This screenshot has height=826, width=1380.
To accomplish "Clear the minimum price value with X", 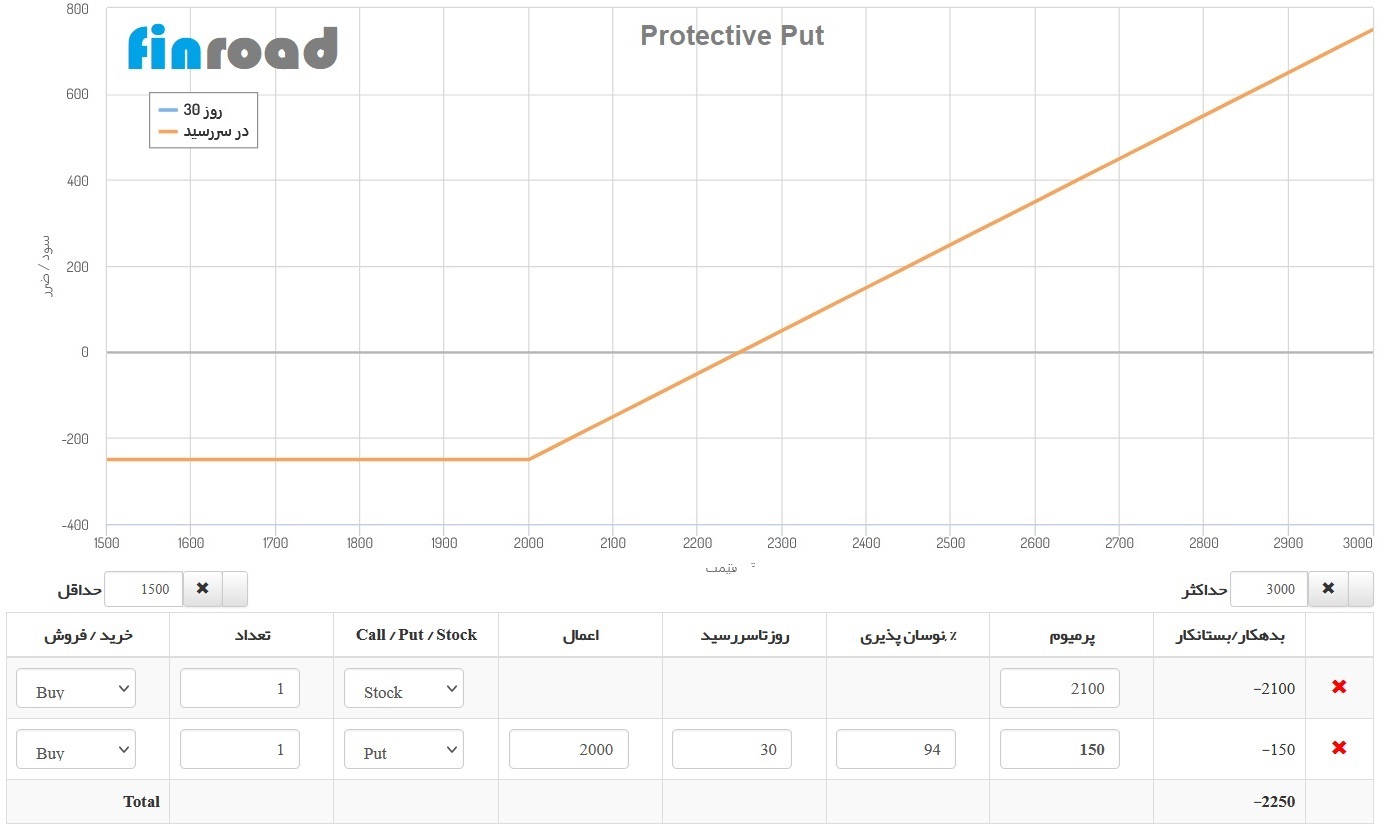I will tap(202, 589).
